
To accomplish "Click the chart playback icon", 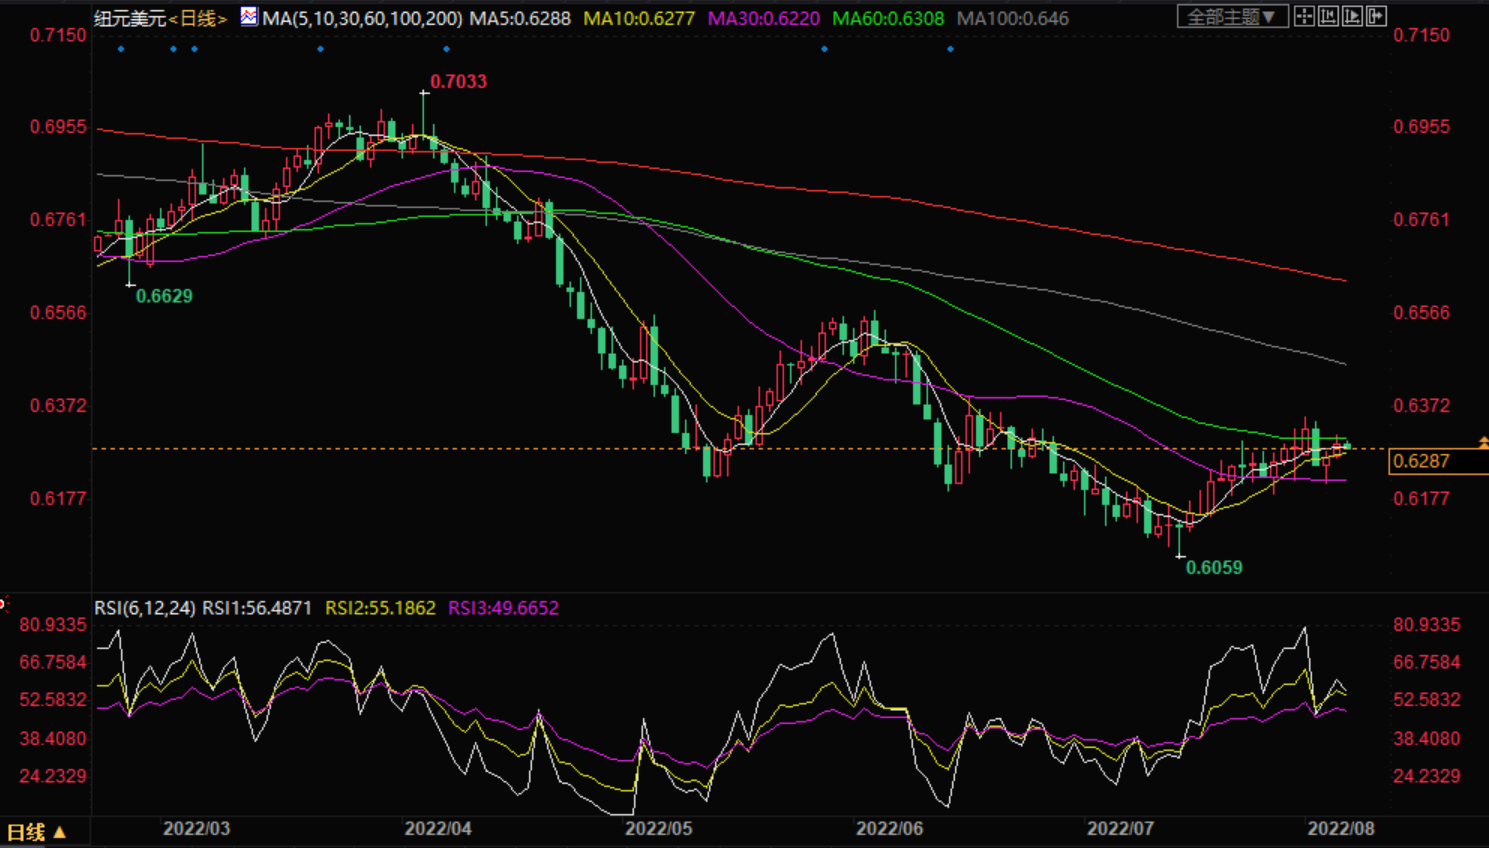I will tap(1352, 16).
